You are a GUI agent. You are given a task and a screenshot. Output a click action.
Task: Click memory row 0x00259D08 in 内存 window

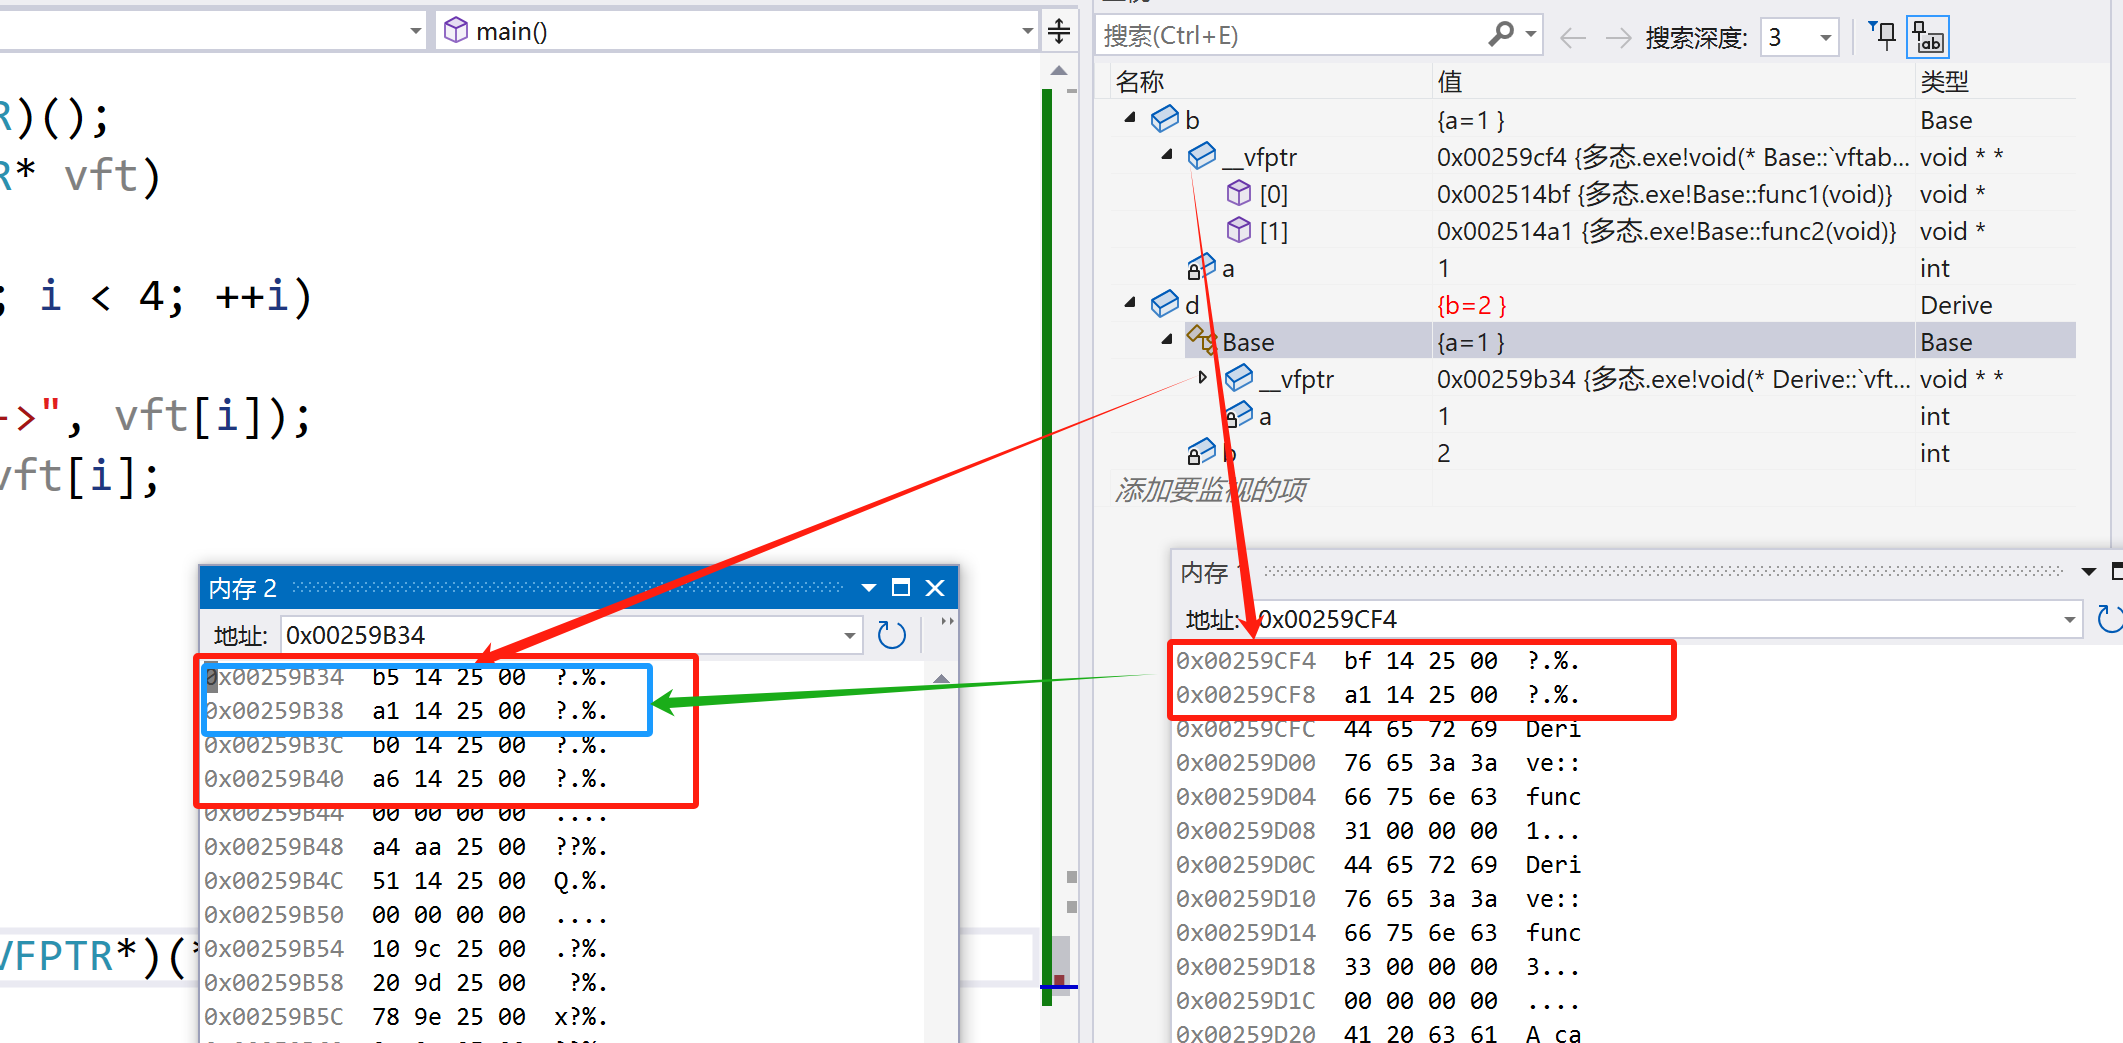pyautogui.click(x=1378, y=831)
